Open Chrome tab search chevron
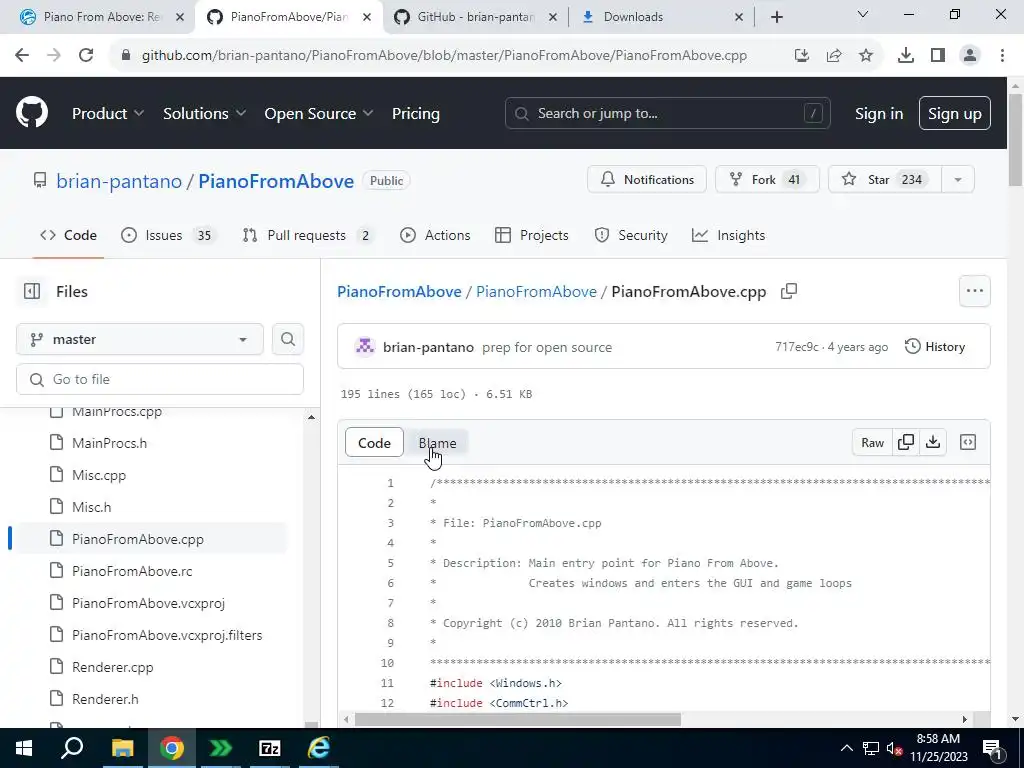Image resolution: width=1024 pixels, height=768 pixels. pyautogui.click(x=863, y=14)
